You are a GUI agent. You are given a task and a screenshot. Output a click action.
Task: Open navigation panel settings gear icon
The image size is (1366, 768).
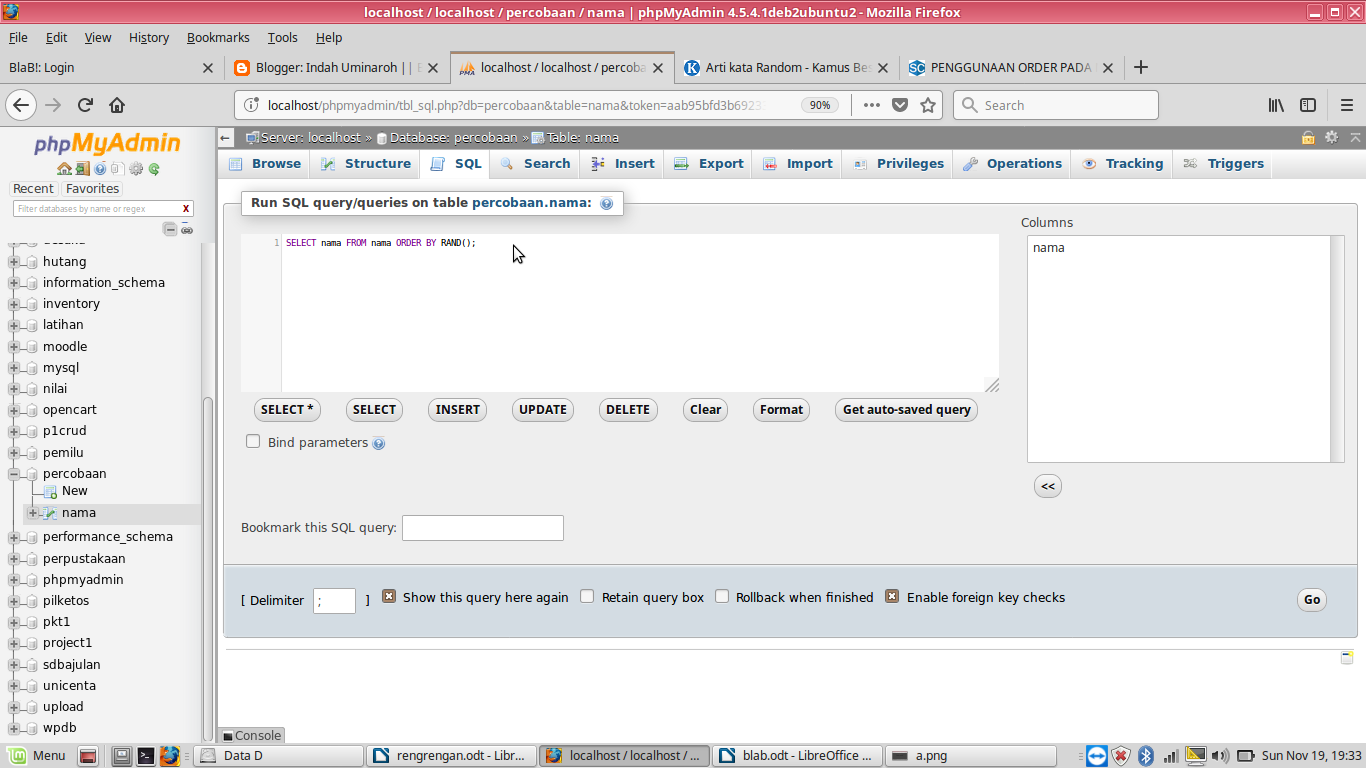pyautogui.click(x=136, y=169)
